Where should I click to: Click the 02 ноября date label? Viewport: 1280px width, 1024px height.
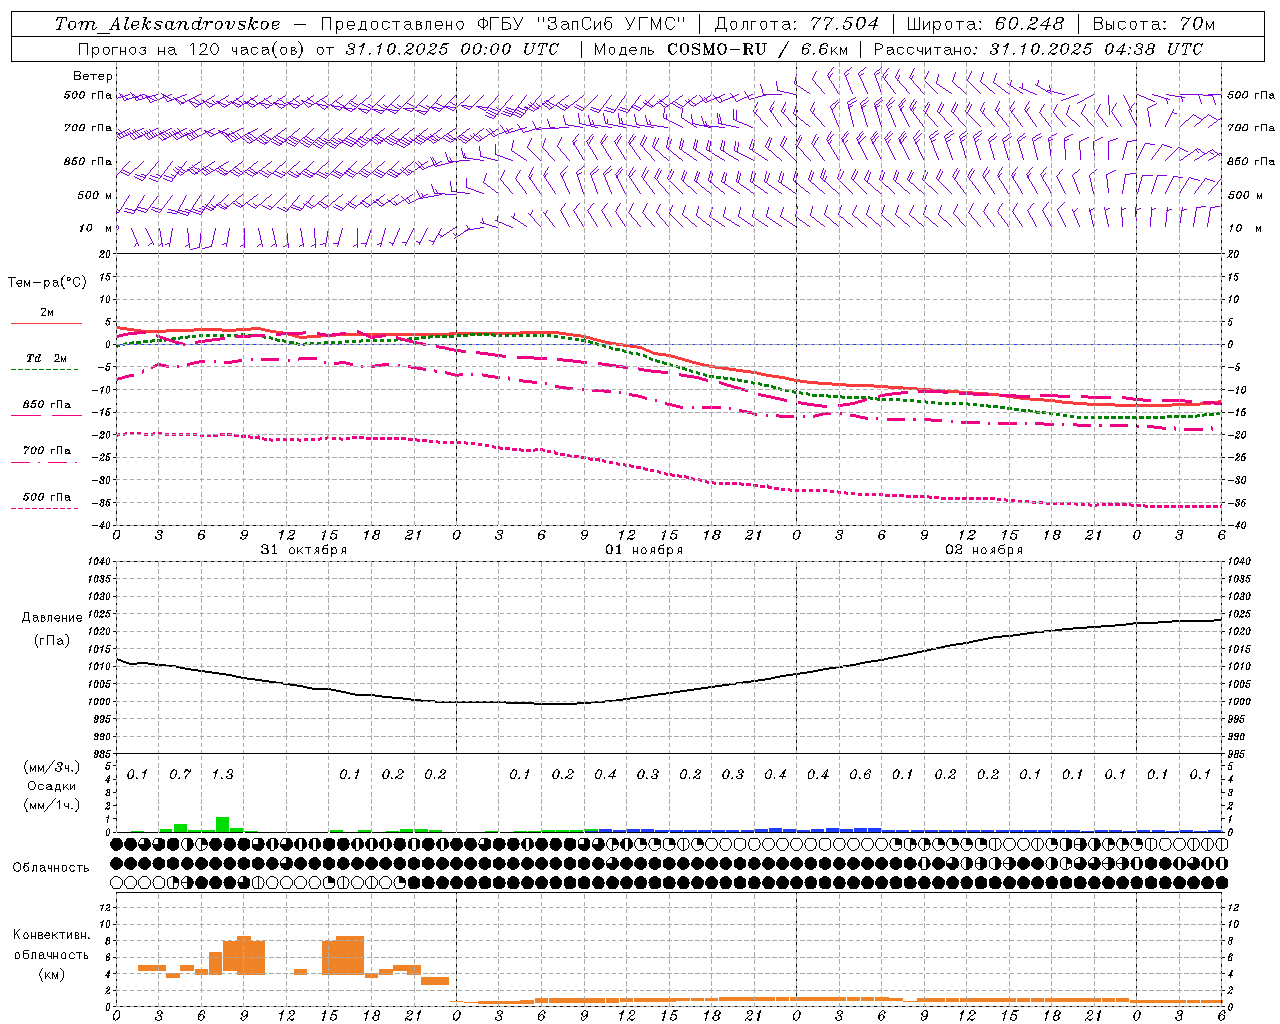tap(984, 550)
